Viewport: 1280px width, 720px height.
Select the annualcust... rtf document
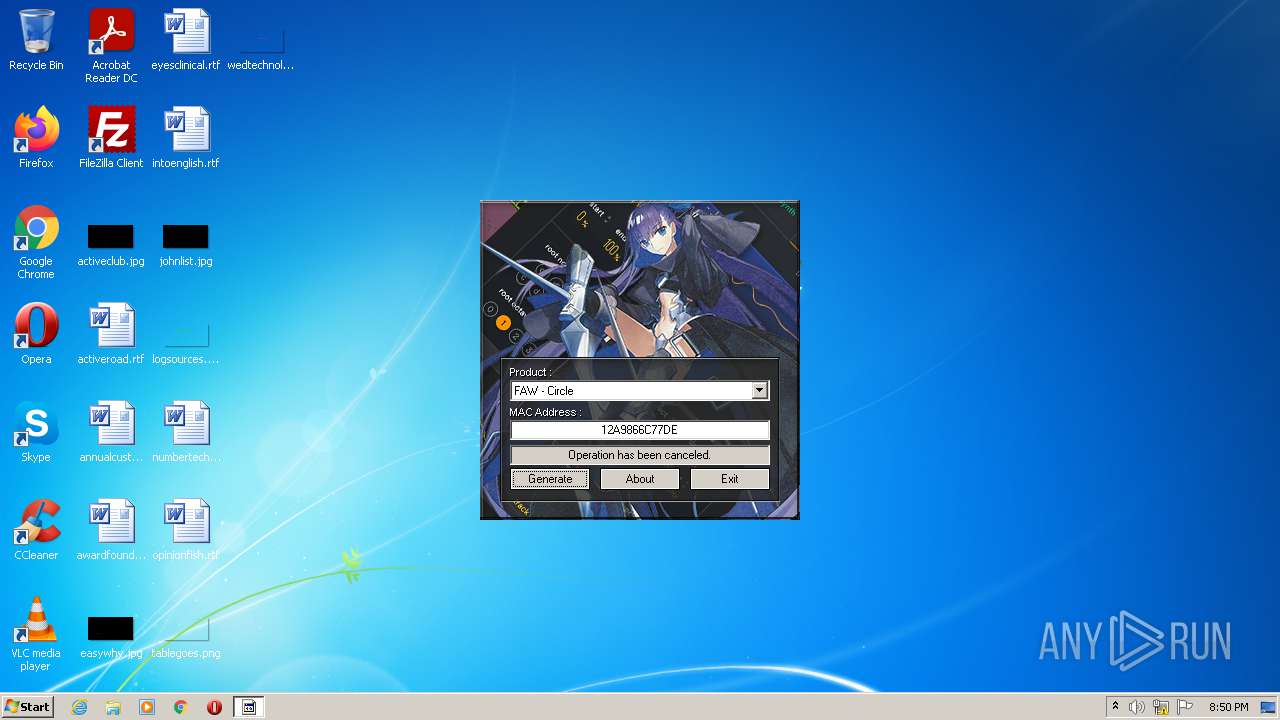(111, 432)
